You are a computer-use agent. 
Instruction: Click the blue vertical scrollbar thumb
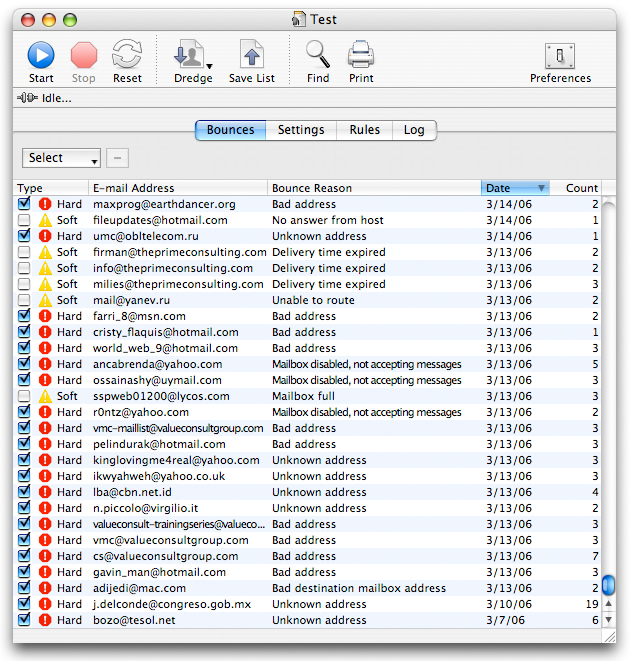[x=608, y=585]
